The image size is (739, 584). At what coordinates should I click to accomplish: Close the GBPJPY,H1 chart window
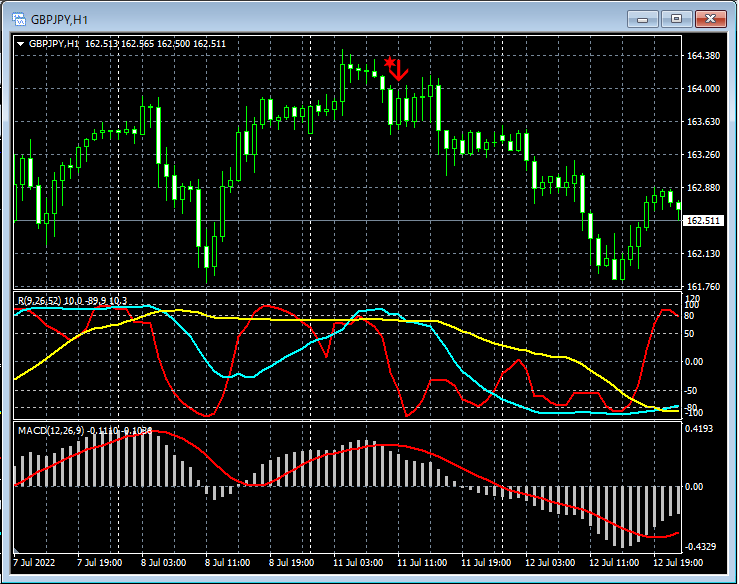[711, 18]
